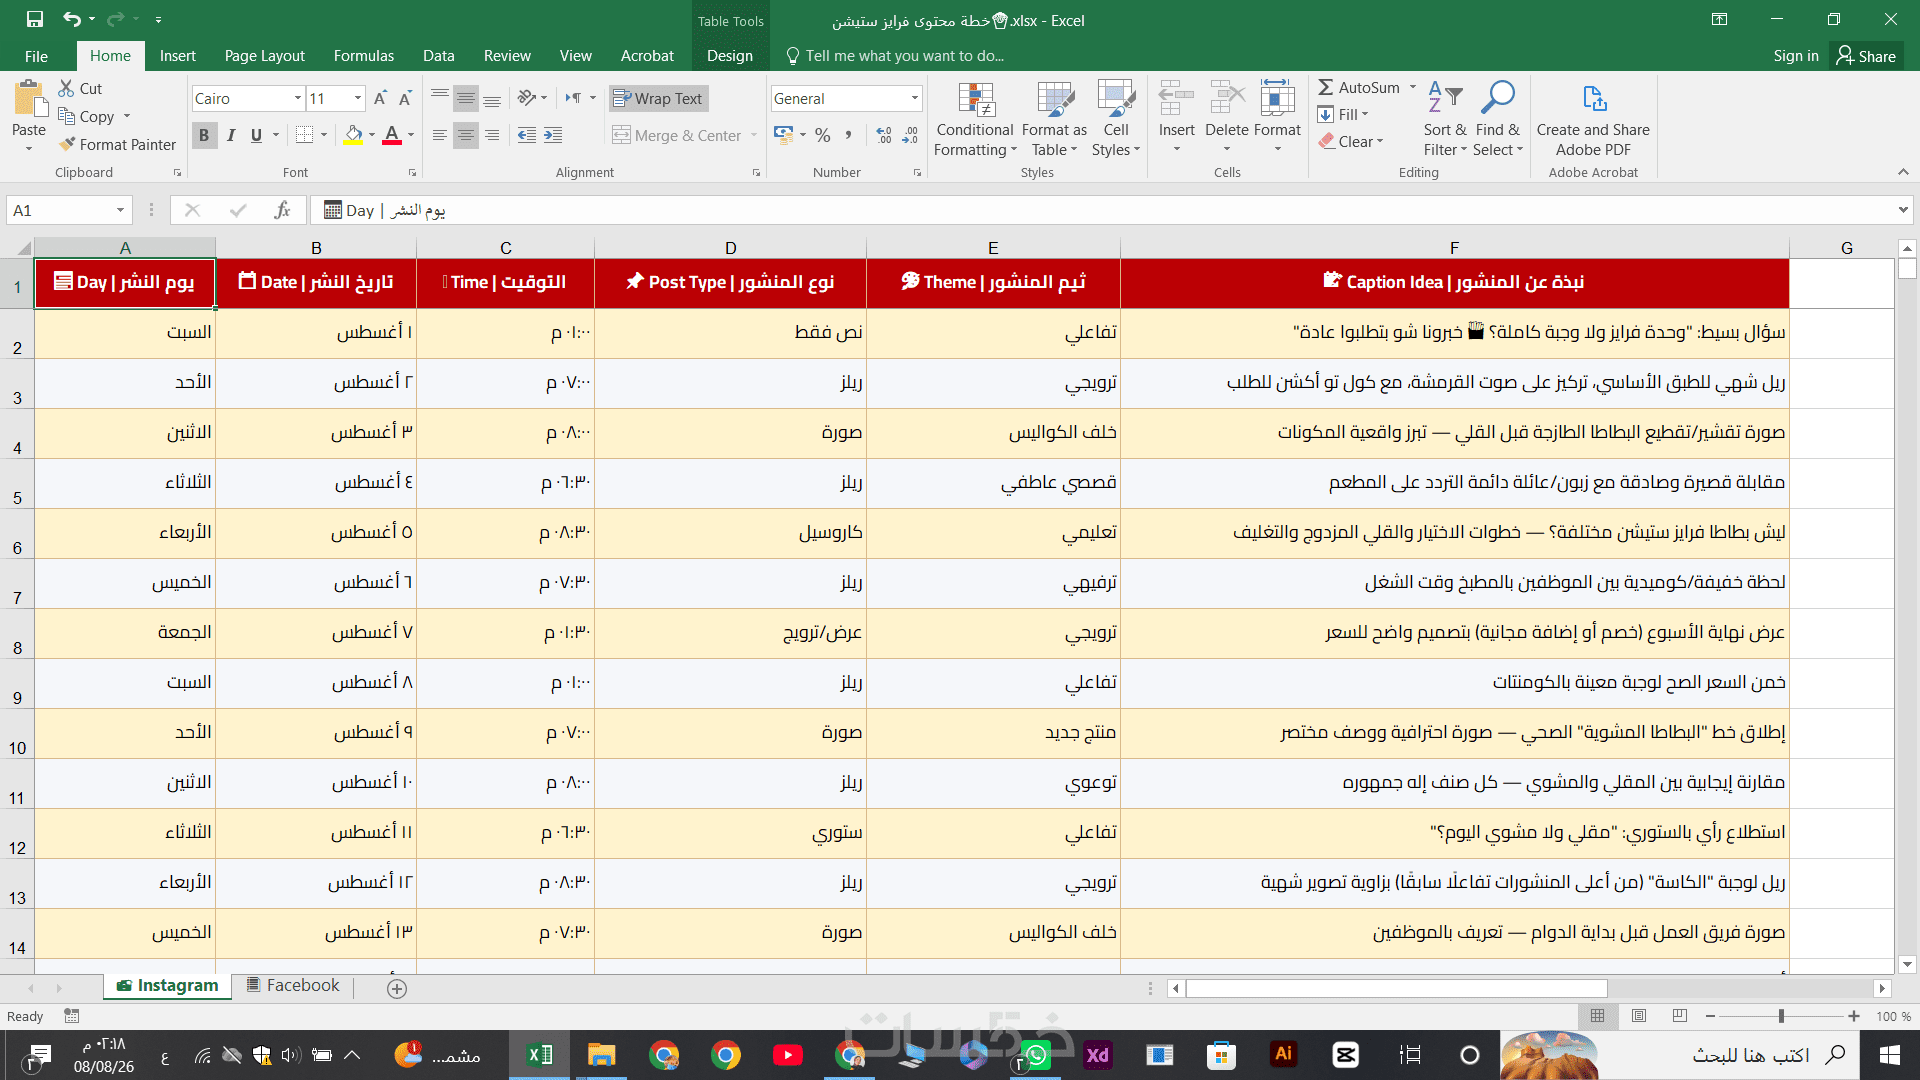Expand the Cairo font name dropdown
This screenshot has height=1080, width=1920.
point(298,98)
